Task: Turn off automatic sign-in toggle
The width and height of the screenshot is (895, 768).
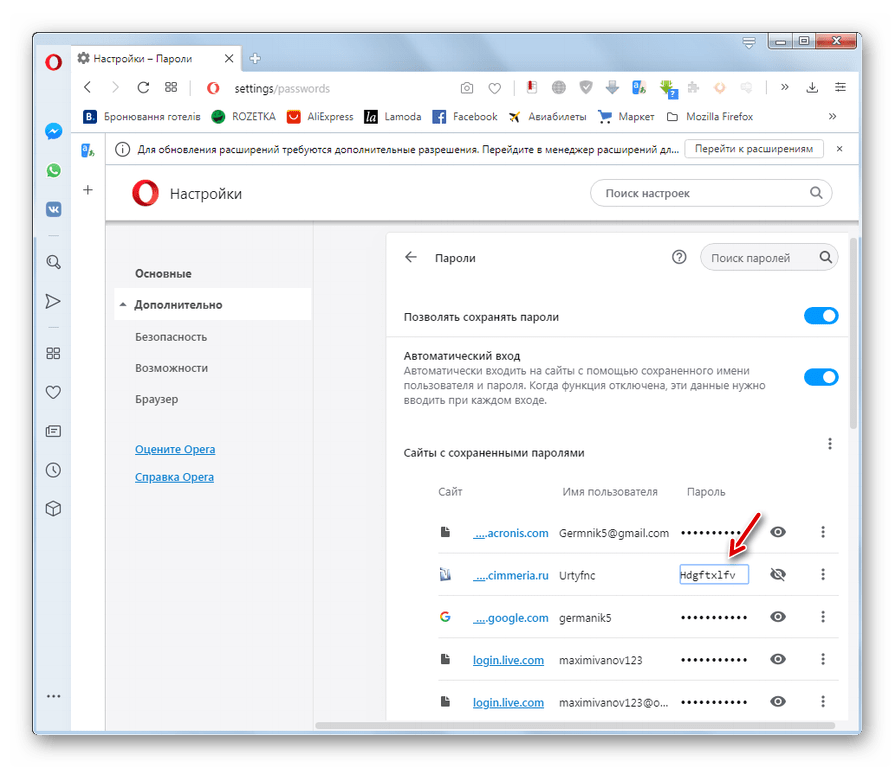Action: 821,377
